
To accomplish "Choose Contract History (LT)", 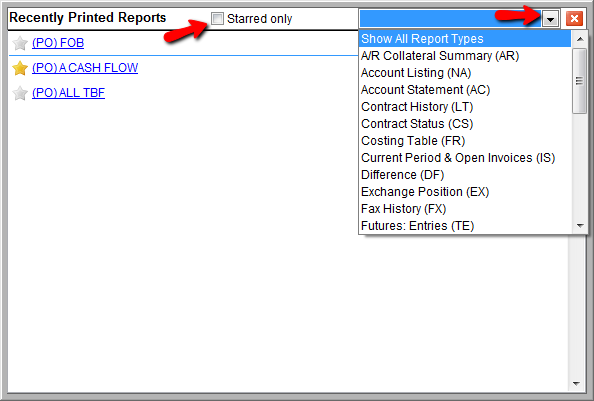I will click(x=465, y=107).
